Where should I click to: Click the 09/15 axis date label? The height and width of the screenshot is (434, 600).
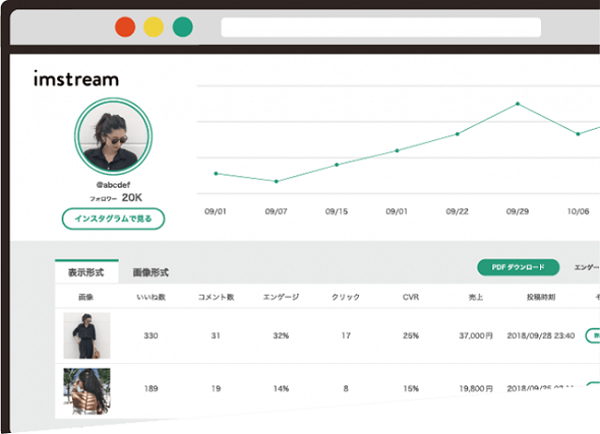click(336, 211)
